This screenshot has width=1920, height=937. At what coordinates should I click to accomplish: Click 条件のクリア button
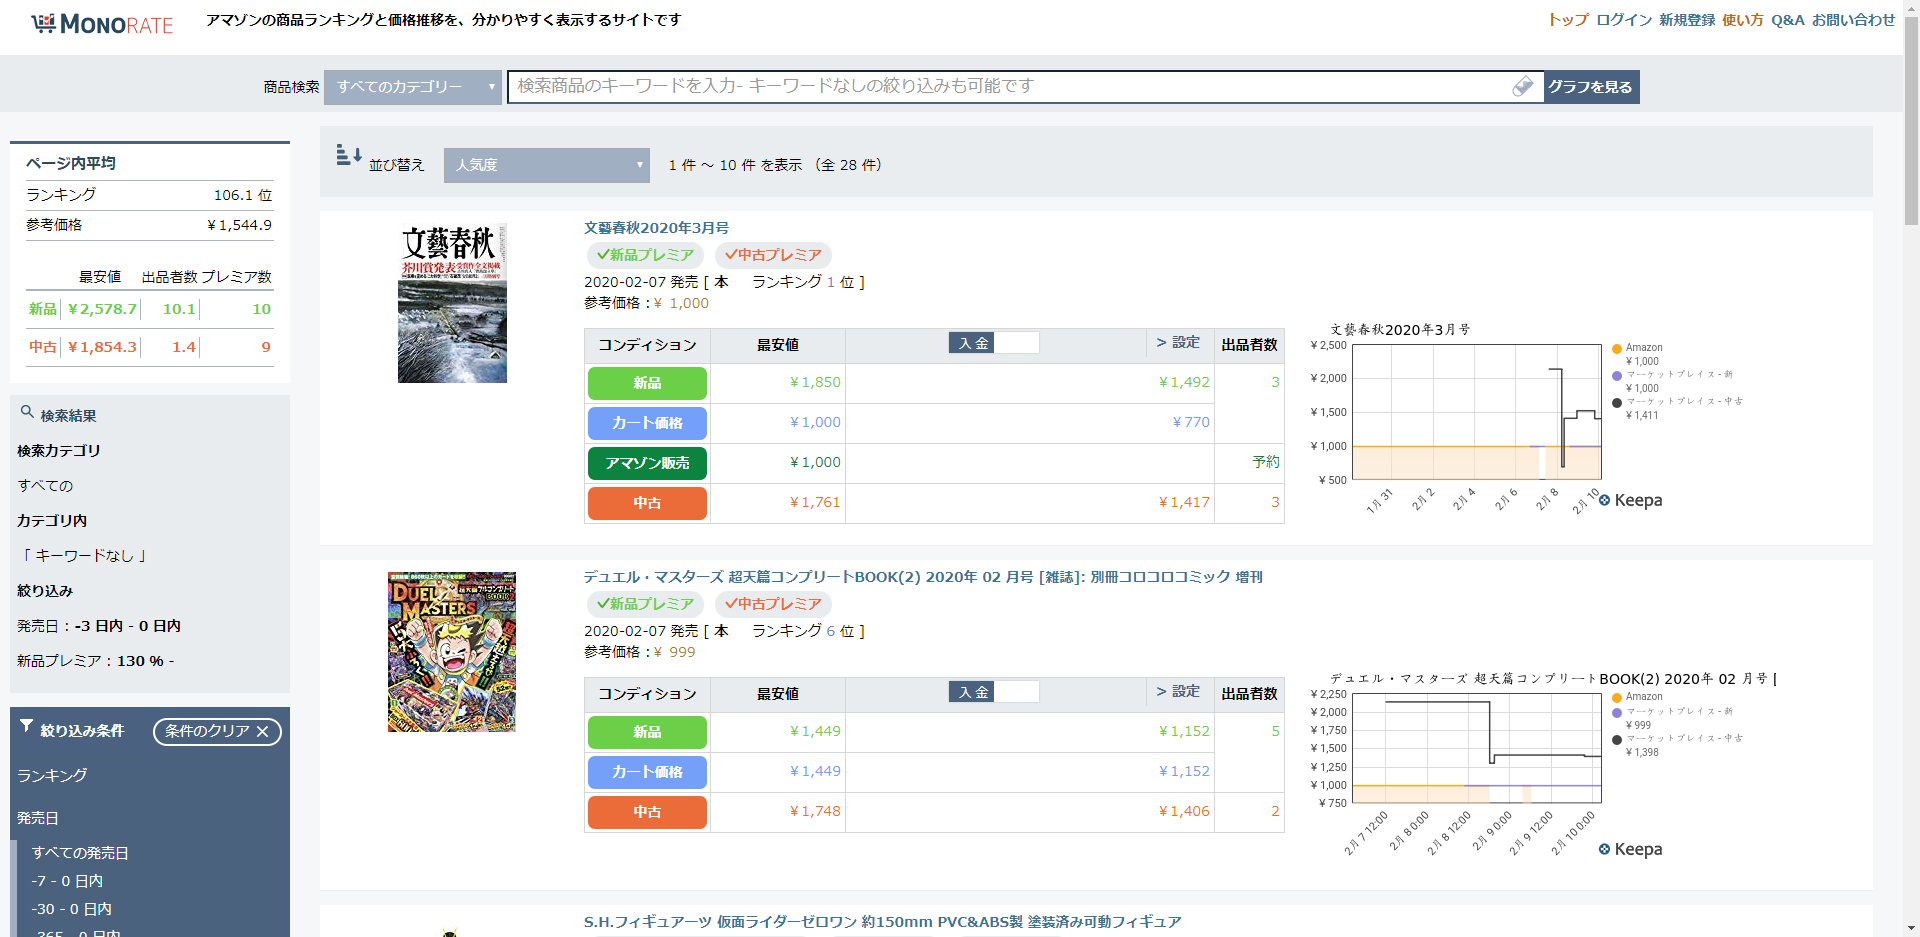217,731
